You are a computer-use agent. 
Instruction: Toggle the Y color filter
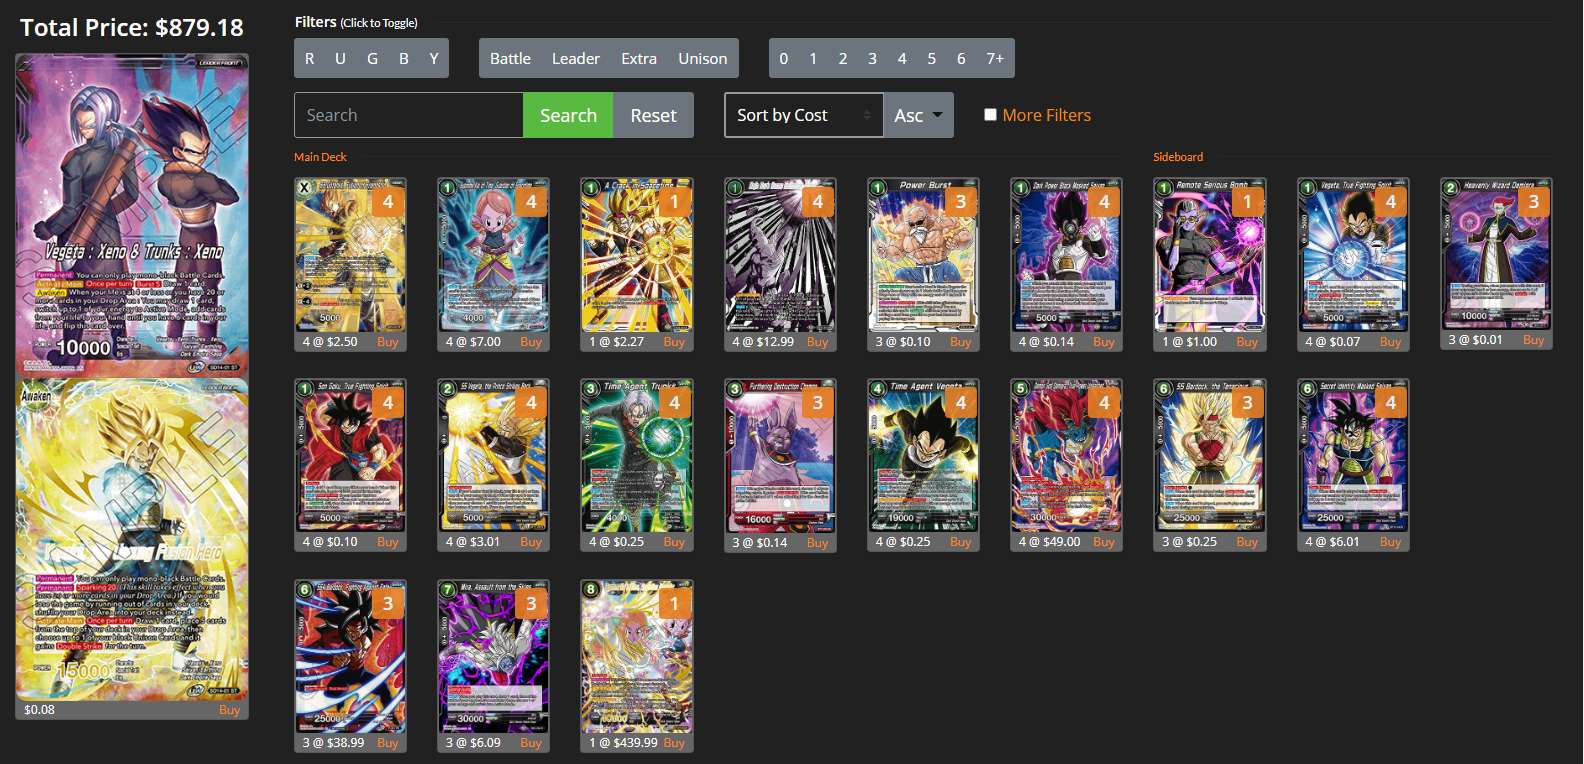click(x=434, y=59)
